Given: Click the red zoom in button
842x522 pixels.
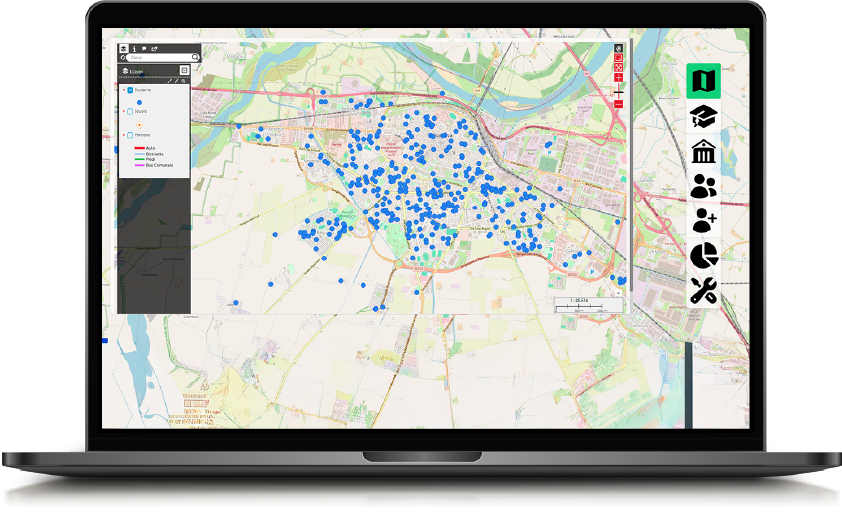Looking at the screenshot, I should (x=619, y=78).
